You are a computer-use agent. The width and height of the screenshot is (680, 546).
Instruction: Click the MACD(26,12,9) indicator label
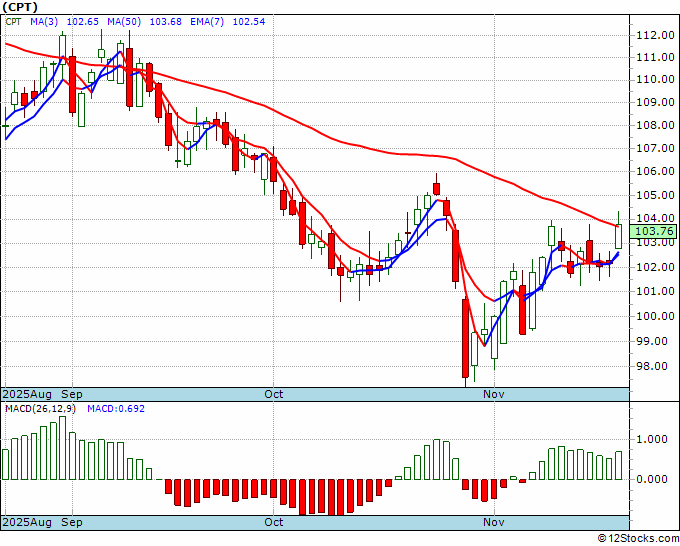40,409
